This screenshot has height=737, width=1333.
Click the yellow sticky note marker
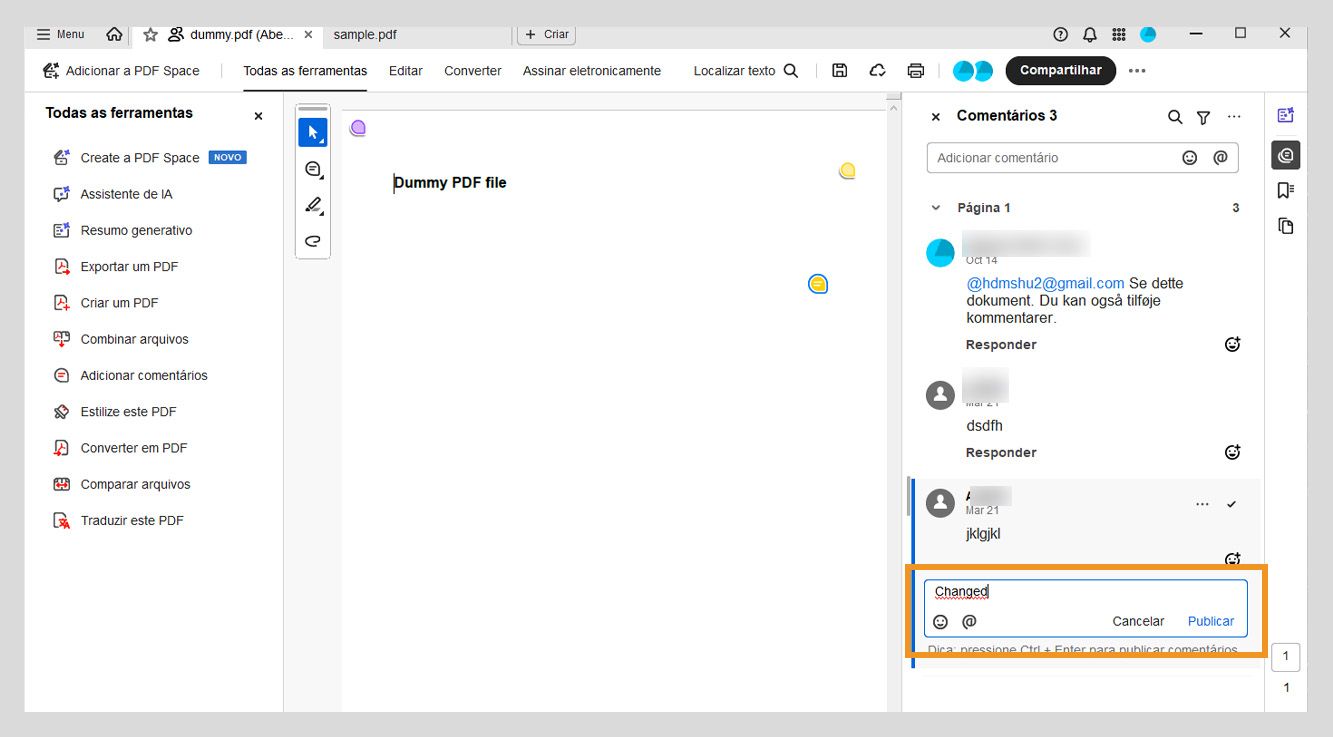pyautogui.click(x=847, y=171)
